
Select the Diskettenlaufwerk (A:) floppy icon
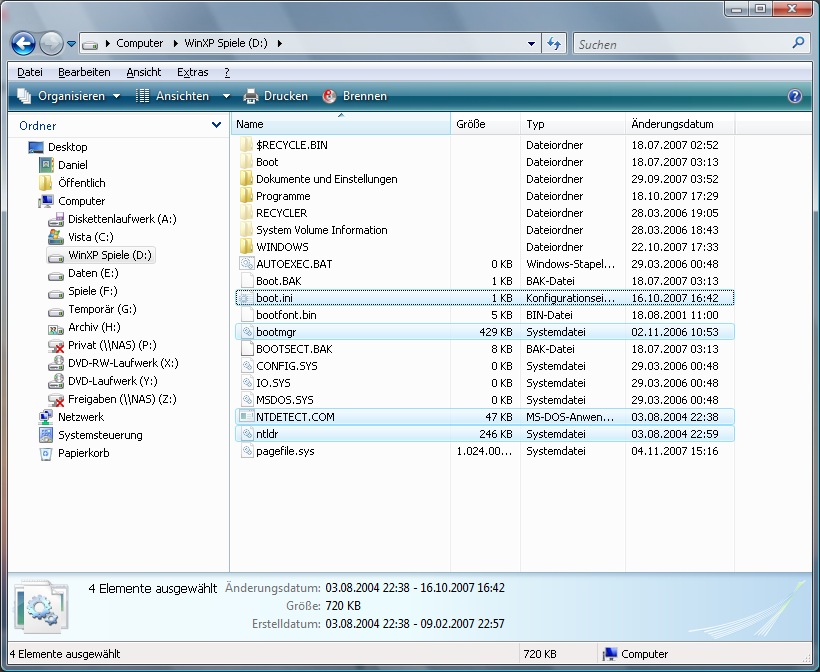pos(55,219)
